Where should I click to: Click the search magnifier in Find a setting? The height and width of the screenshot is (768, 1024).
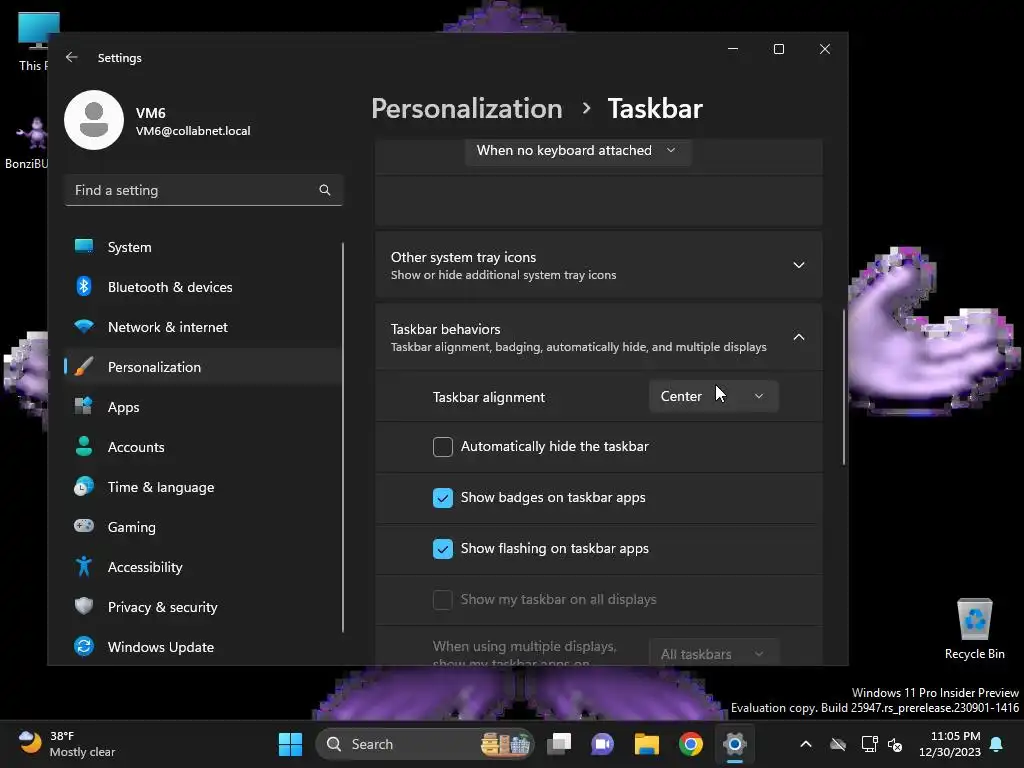point(325,190)
